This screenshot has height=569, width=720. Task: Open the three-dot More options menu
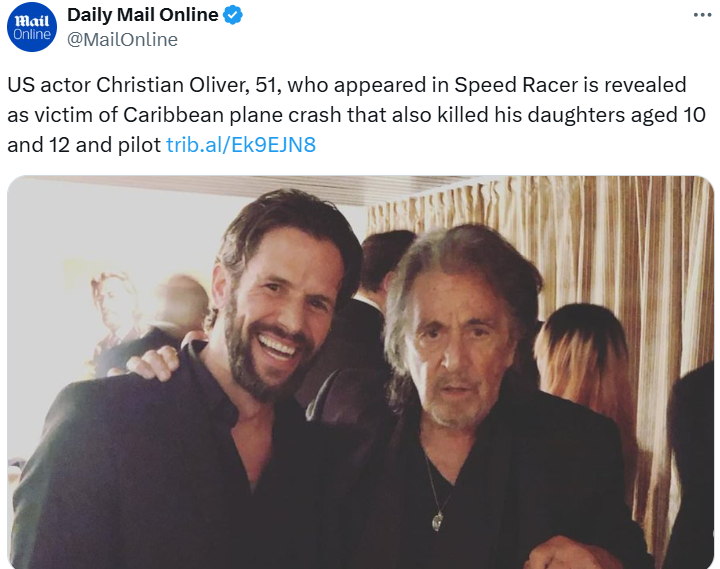703,15
